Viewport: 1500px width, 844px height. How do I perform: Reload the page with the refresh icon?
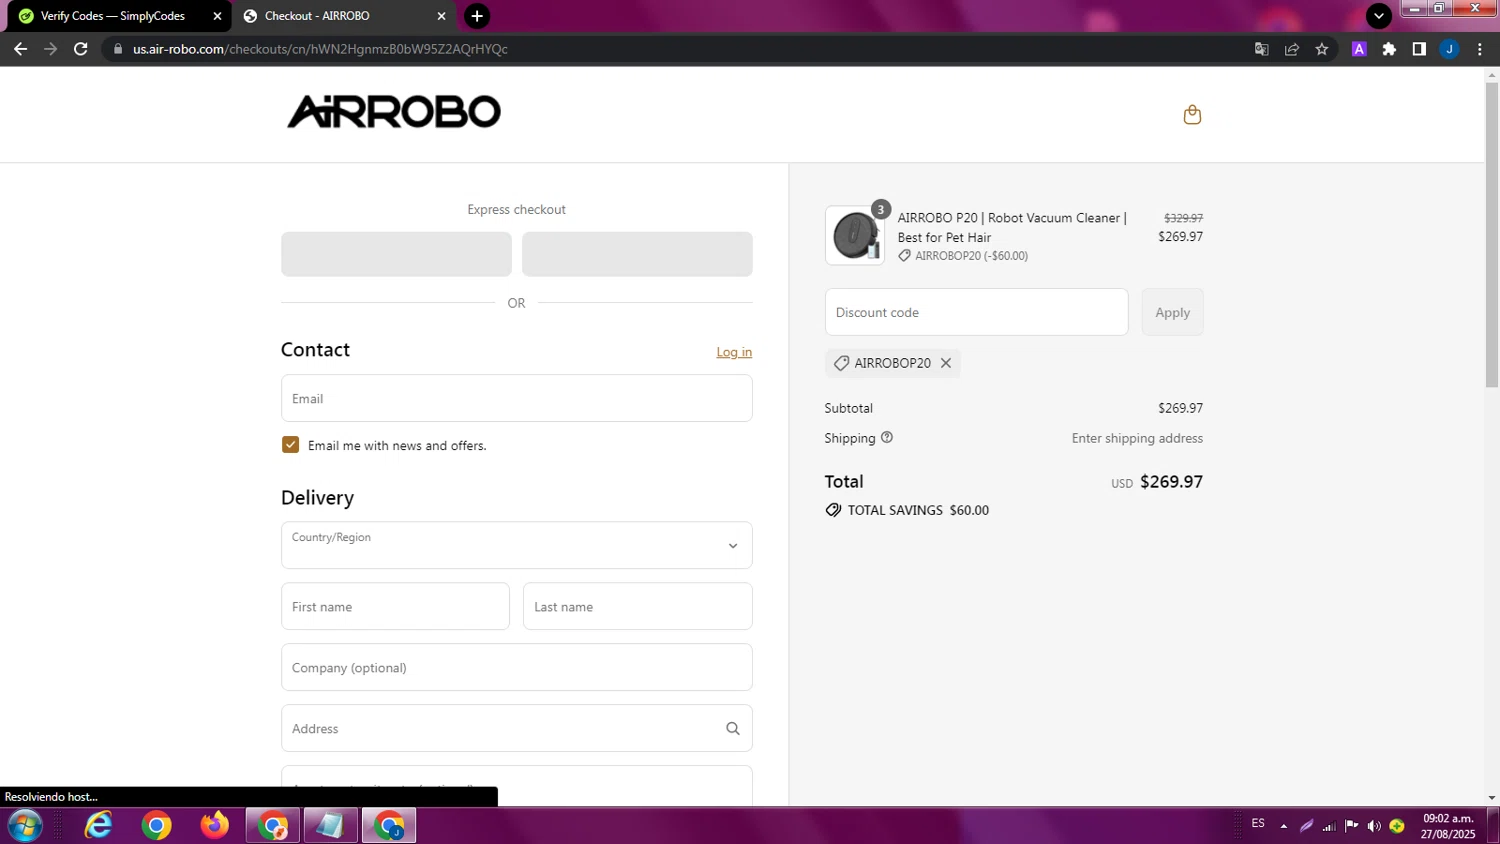click(x=81, y=49)
